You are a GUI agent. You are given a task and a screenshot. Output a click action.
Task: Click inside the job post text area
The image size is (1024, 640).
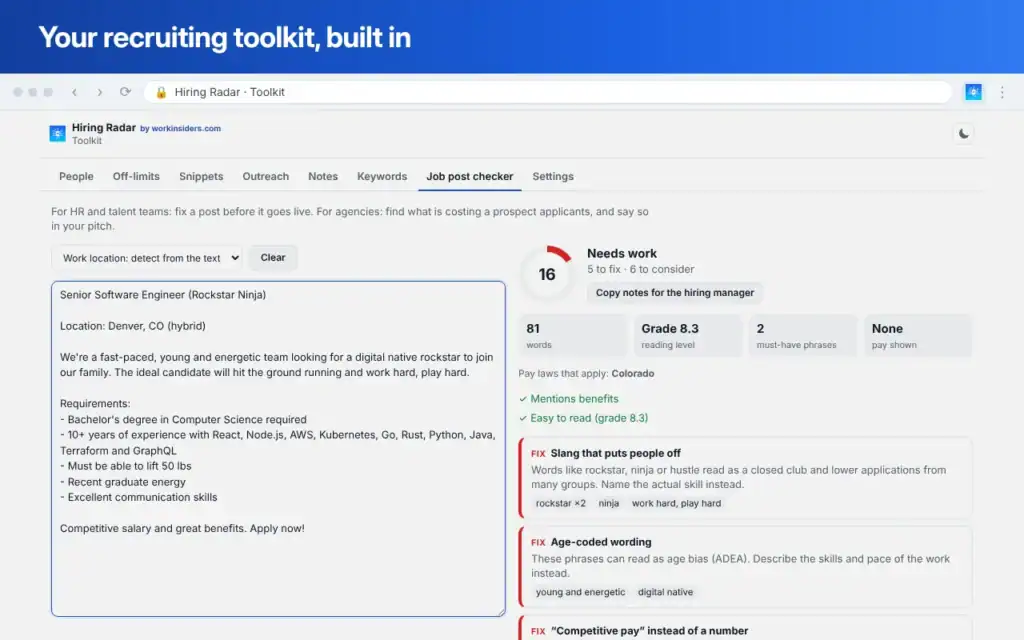[x=278, y=449]
